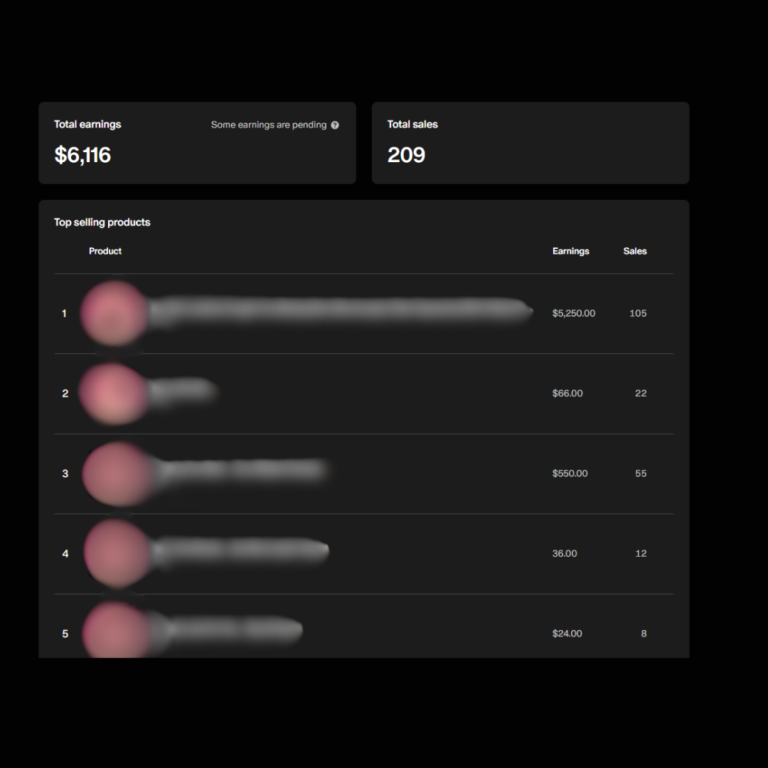768x768 pixels.
Task: Select the rank 3 product thumbnail
Action: coord(116,473)
